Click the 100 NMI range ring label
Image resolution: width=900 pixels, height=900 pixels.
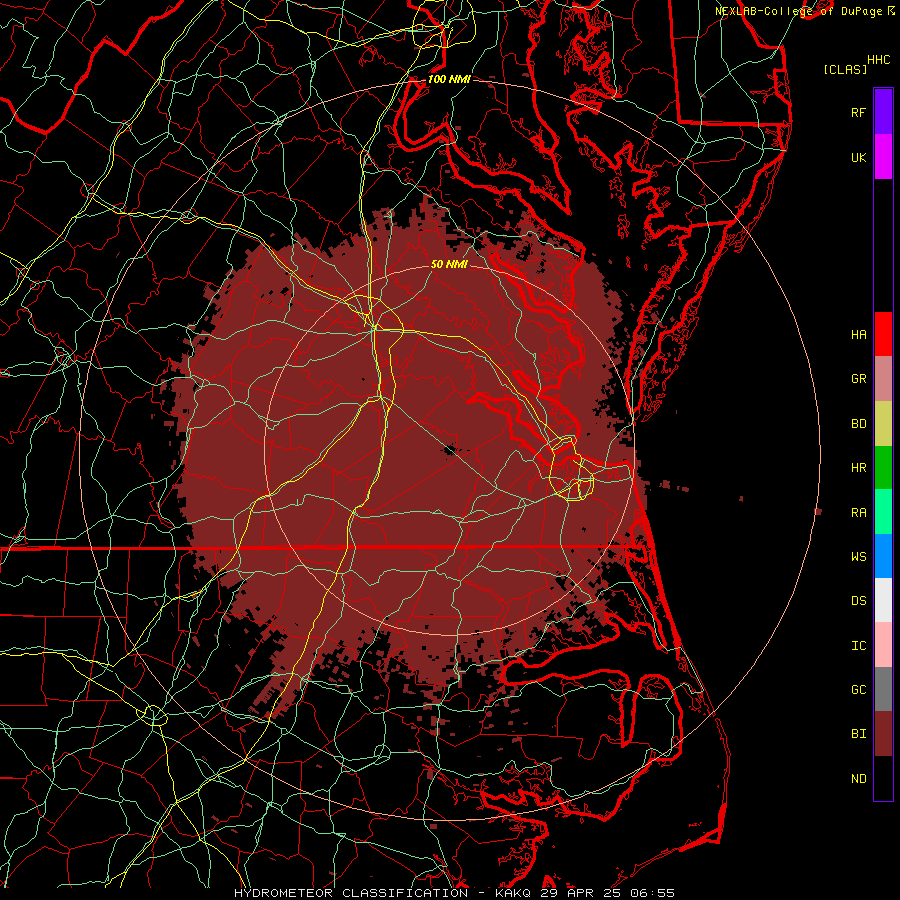tap(449, 79)
